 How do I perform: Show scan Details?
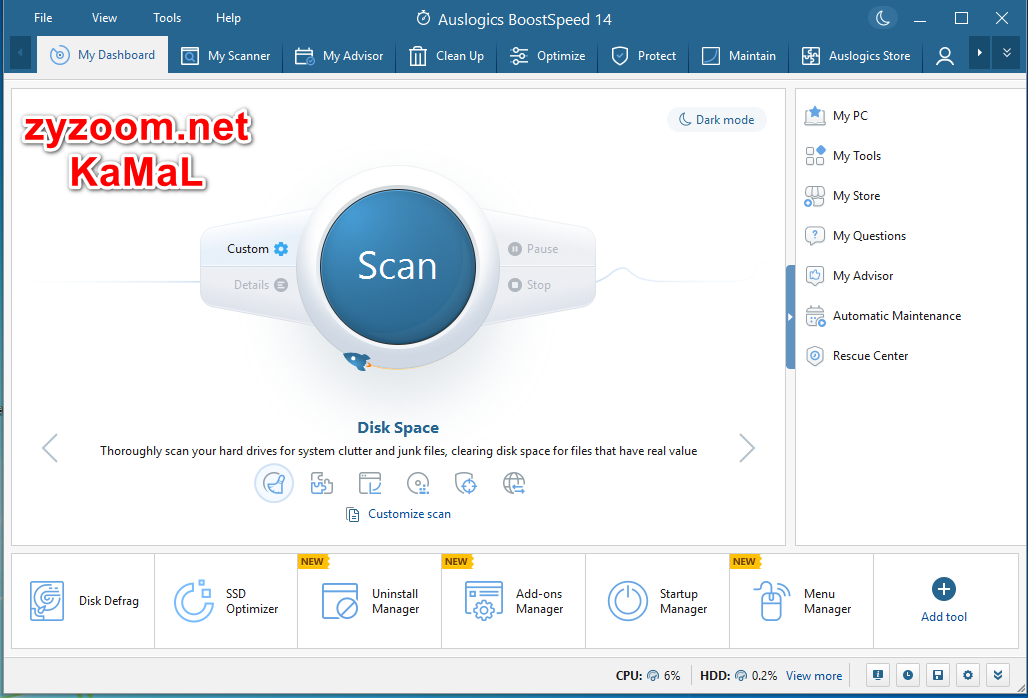click(x=260, y=285)
